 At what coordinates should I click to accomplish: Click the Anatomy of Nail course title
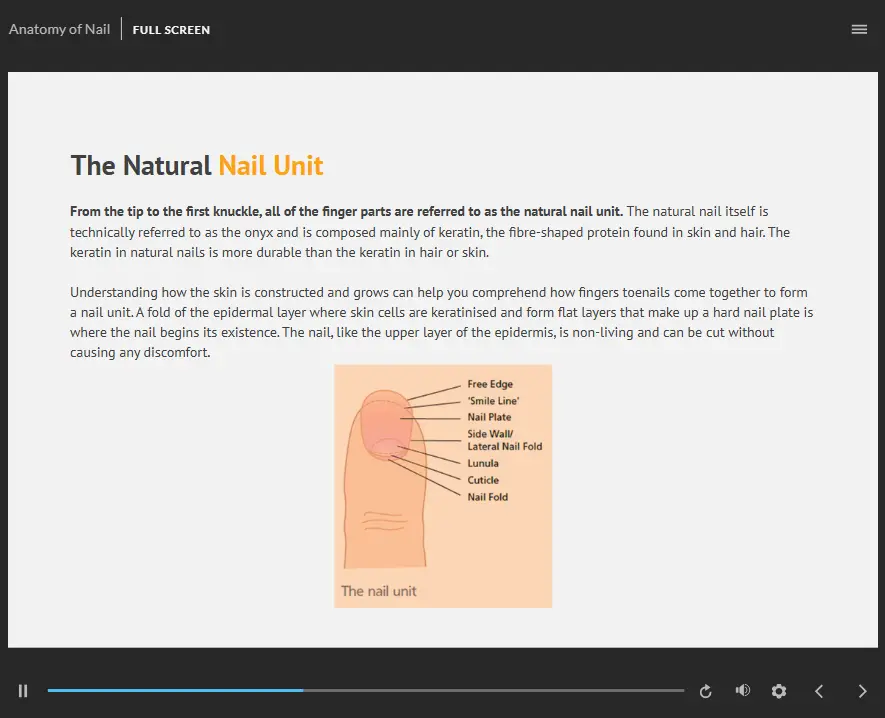click(x=60, y=29)
